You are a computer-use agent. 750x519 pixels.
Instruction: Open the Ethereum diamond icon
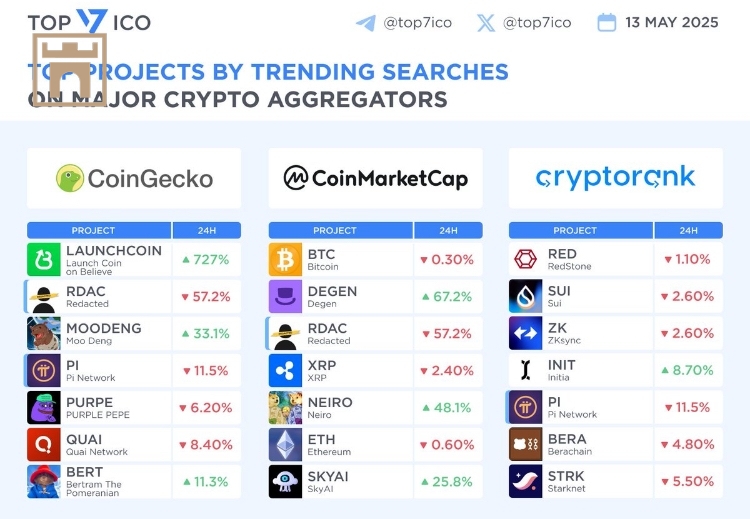(x=285, y=445)
